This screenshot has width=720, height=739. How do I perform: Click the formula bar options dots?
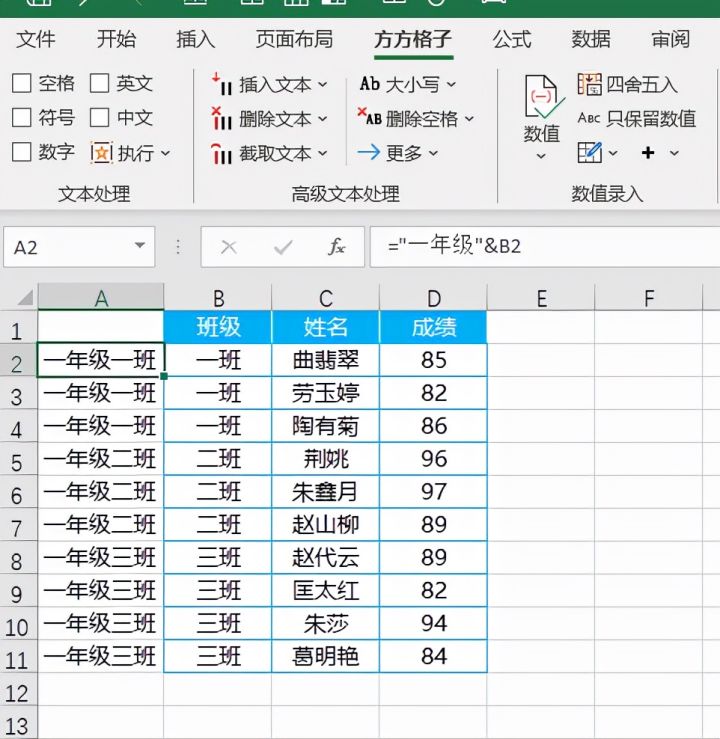click(x=178, y=247)
